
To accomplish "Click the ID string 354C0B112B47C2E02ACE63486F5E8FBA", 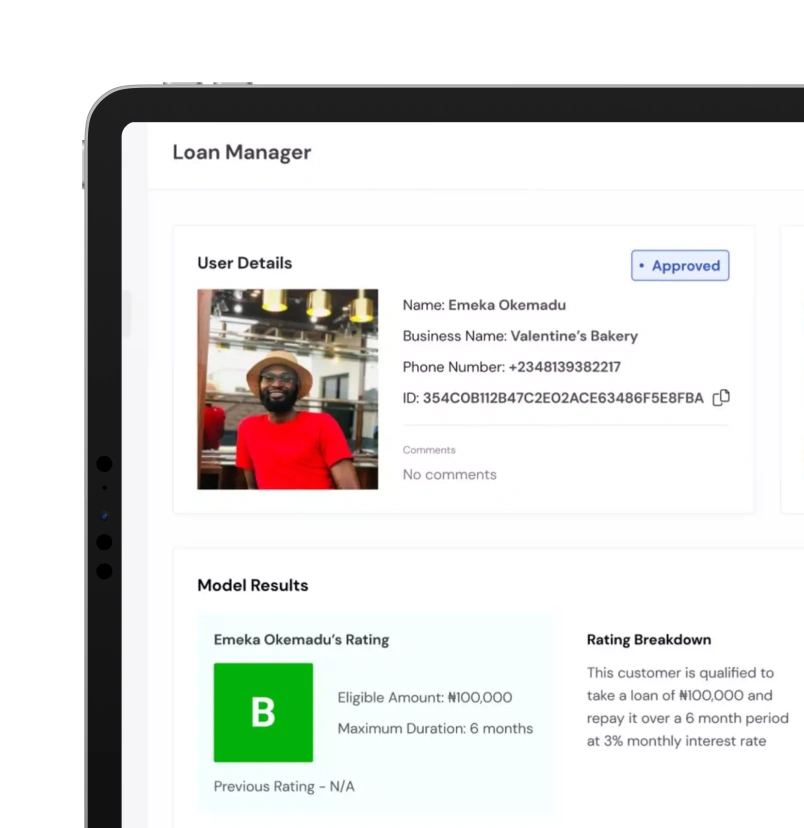I will tap(563, 398).
